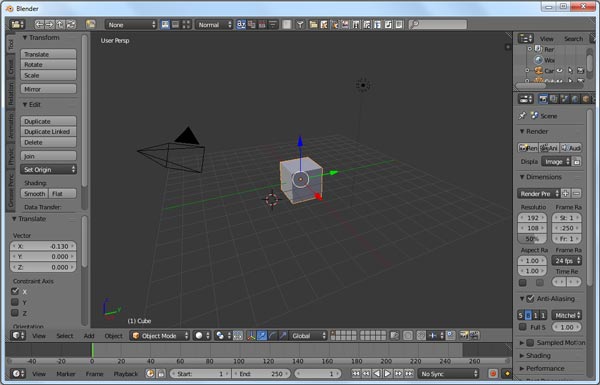Refresh the file list in file browser
The image size is (600, 385).
pos(71,24)
